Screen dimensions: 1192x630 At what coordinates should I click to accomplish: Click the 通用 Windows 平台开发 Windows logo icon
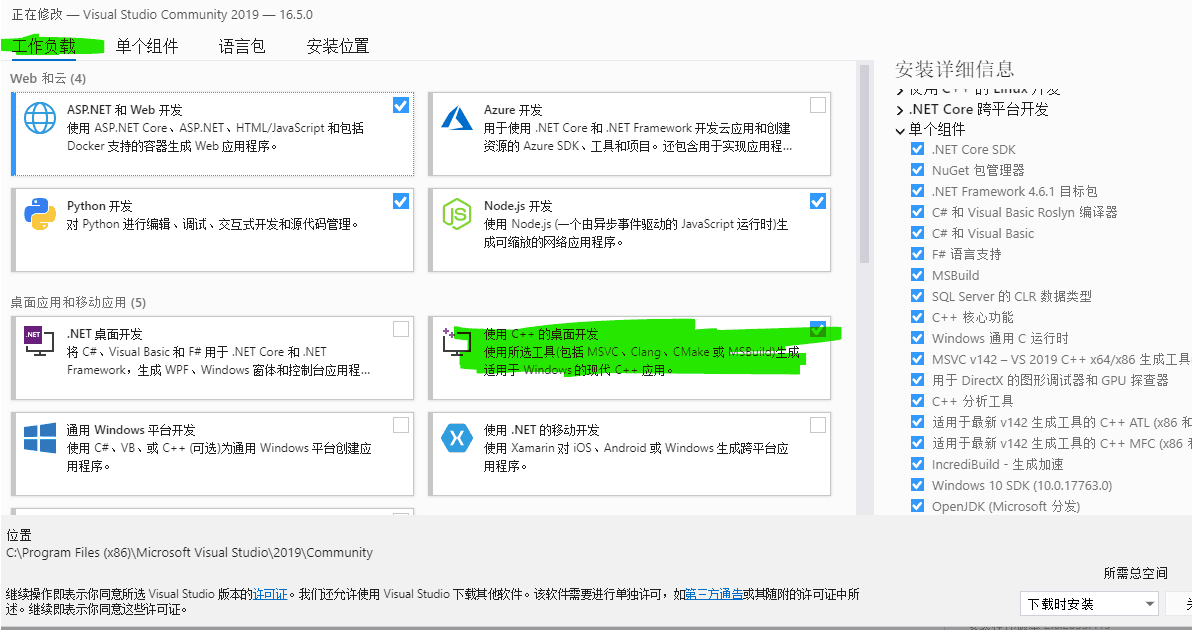[x=40, y=438]
